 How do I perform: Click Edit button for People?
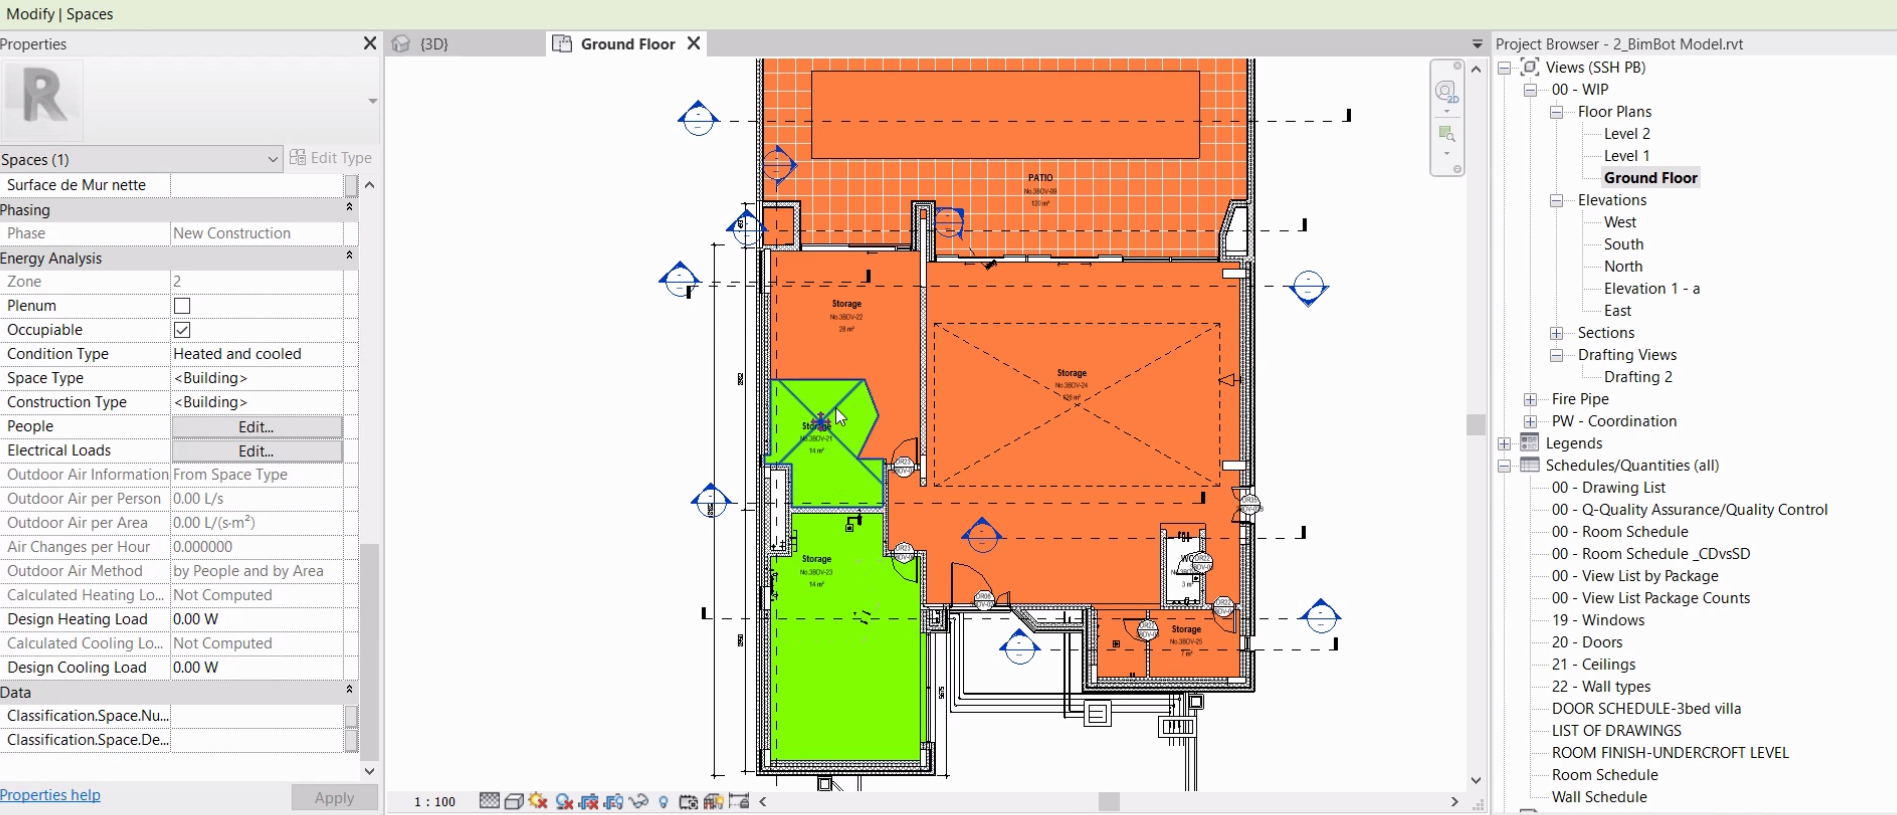(257, 427)
